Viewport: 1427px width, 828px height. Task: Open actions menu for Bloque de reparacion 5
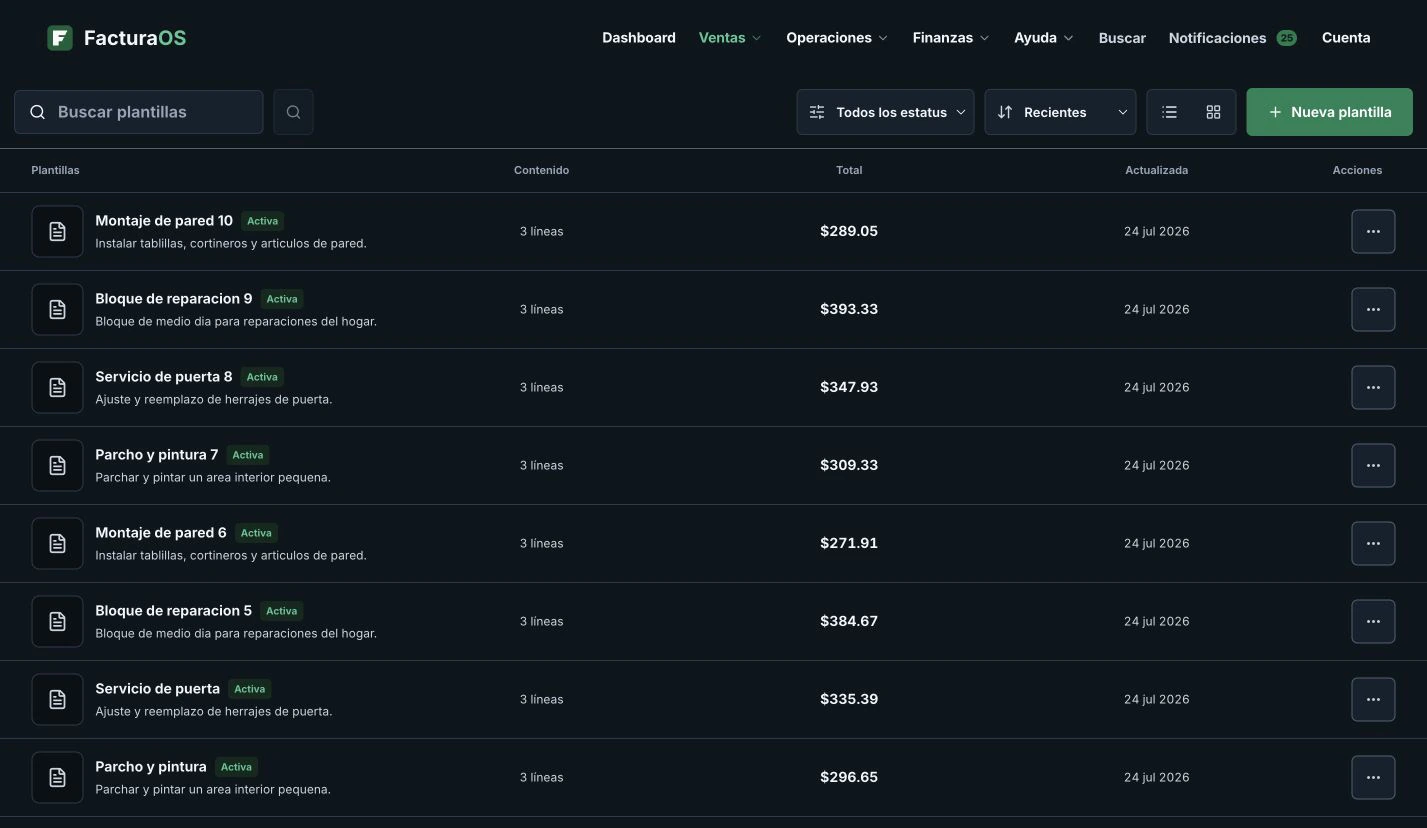point(1373,621)
